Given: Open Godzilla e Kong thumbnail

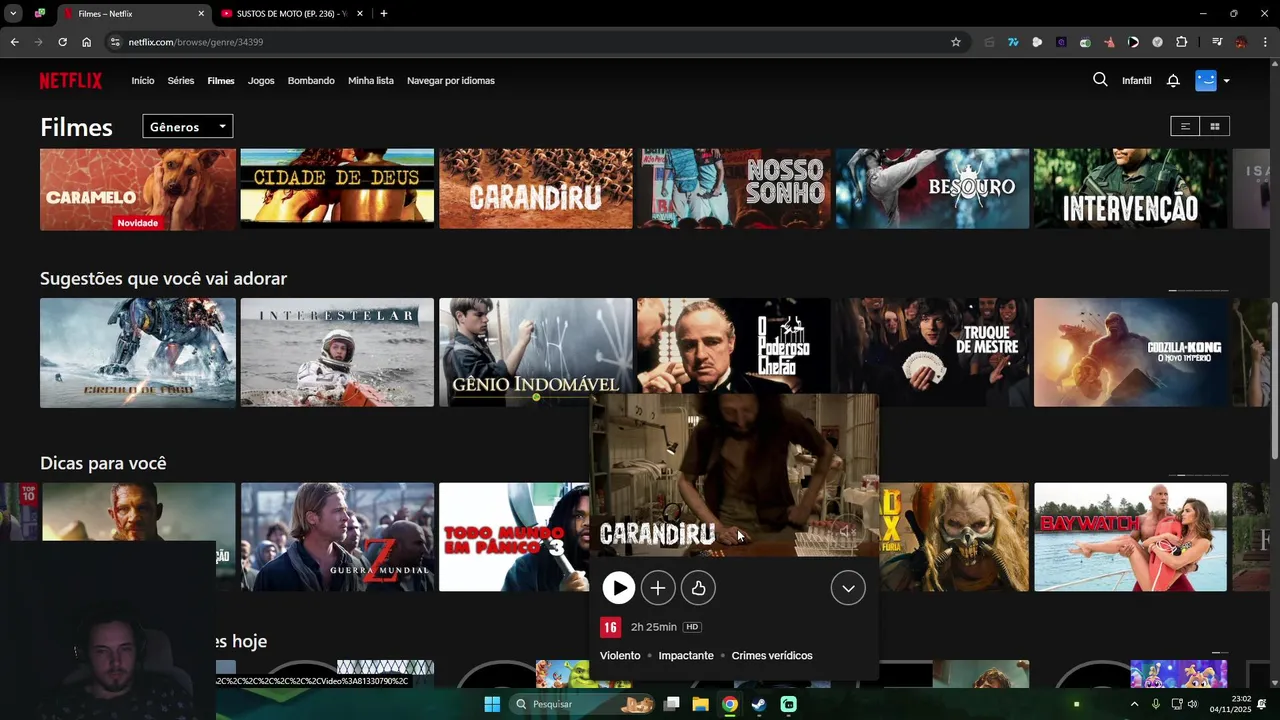Looking at the screenshot, I should pos(1130,352).
